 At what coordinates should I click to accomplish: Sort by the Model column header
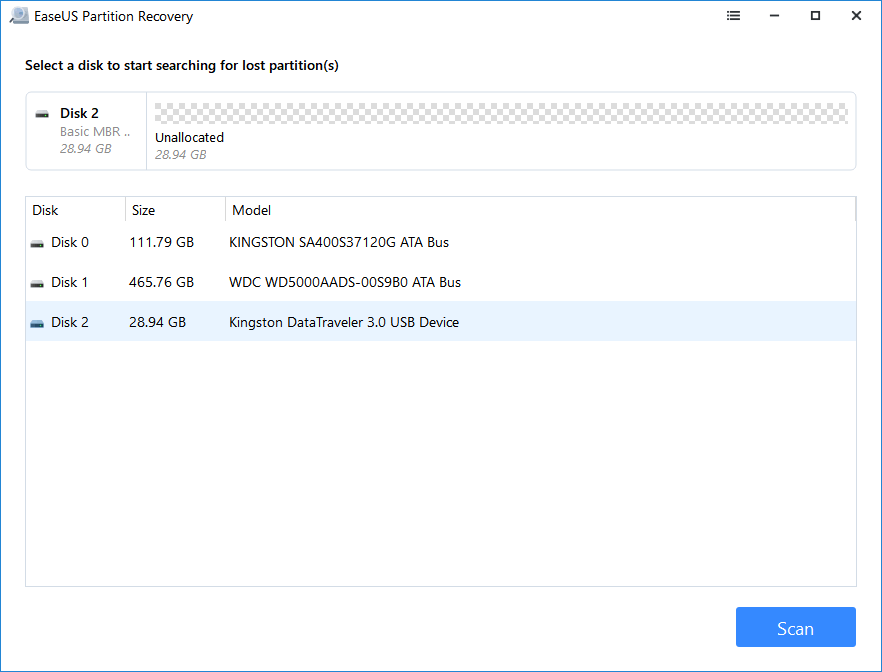(251, 210)
